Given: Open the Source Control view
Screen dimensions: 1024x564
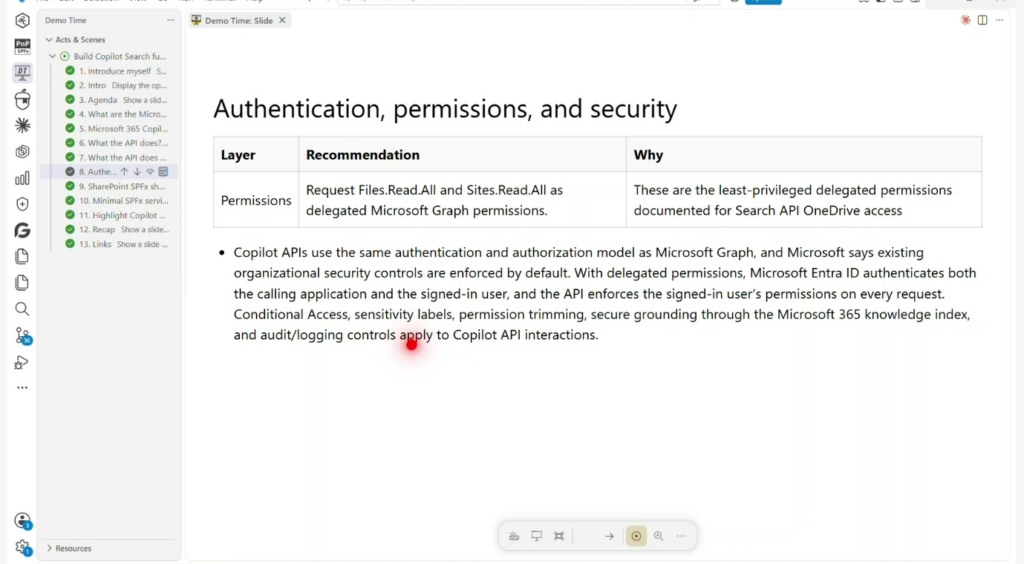Looking at the screenshot, I should [23, 336].
